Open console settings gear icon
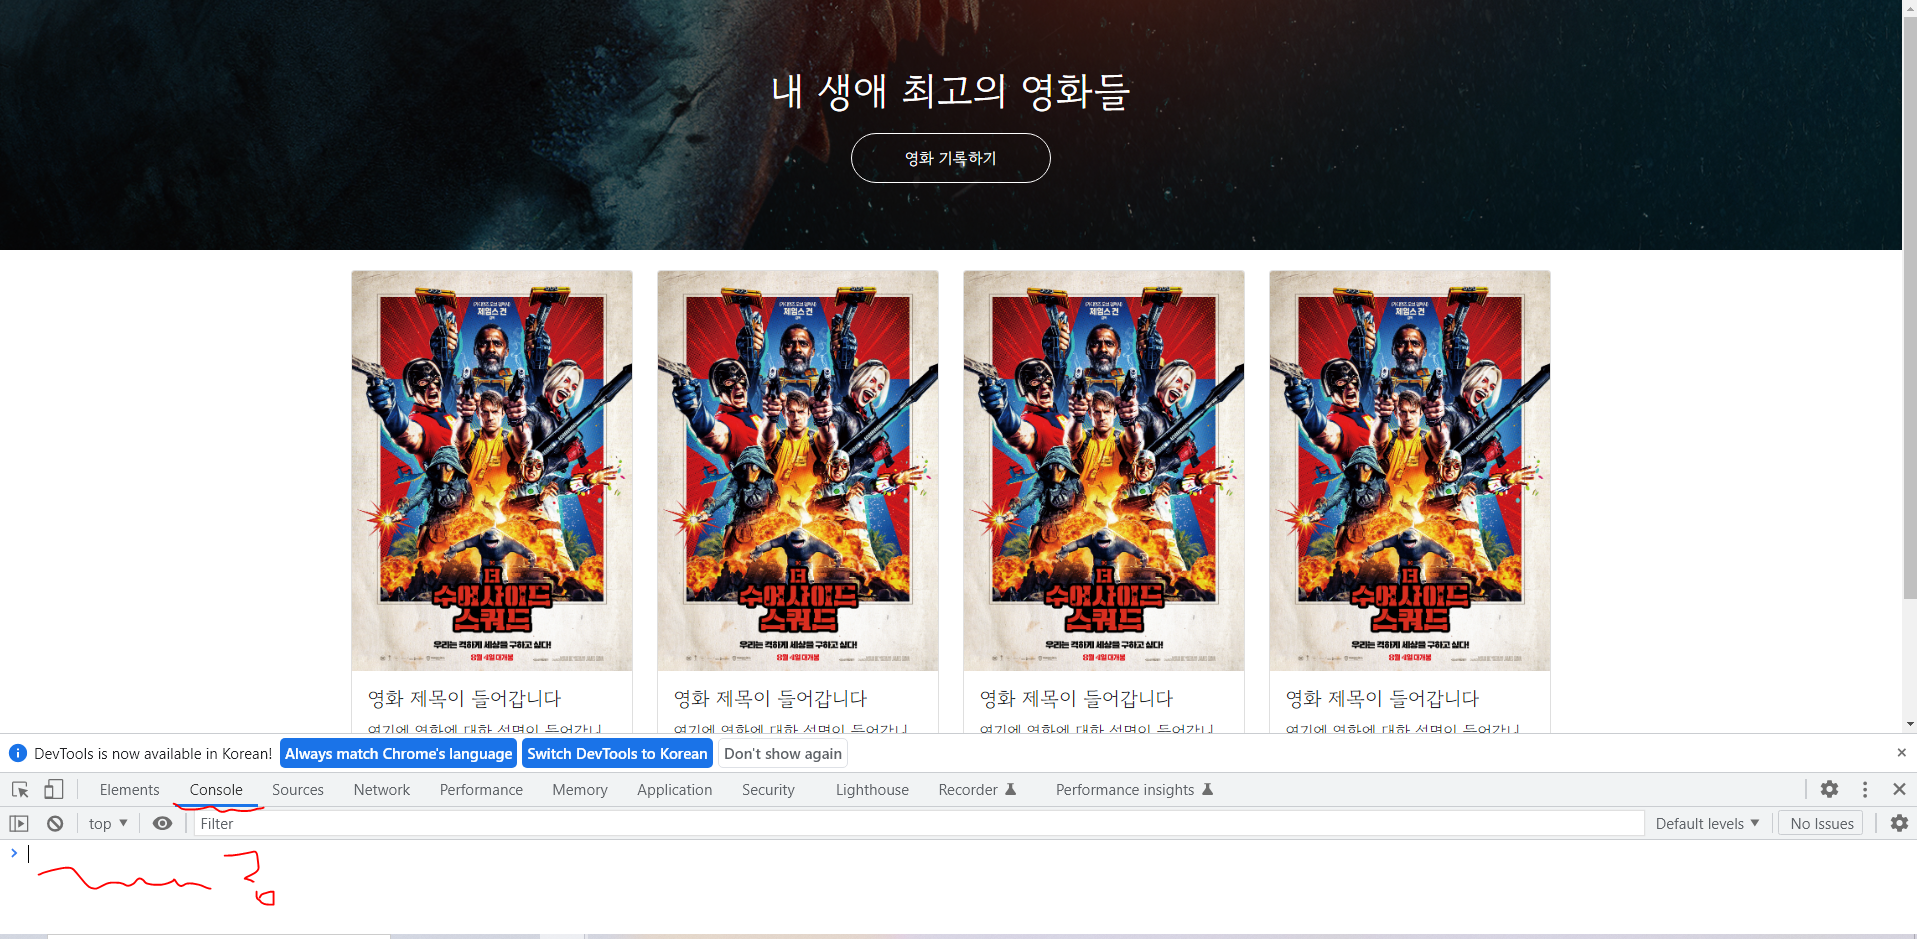 tap(1899, 823)
